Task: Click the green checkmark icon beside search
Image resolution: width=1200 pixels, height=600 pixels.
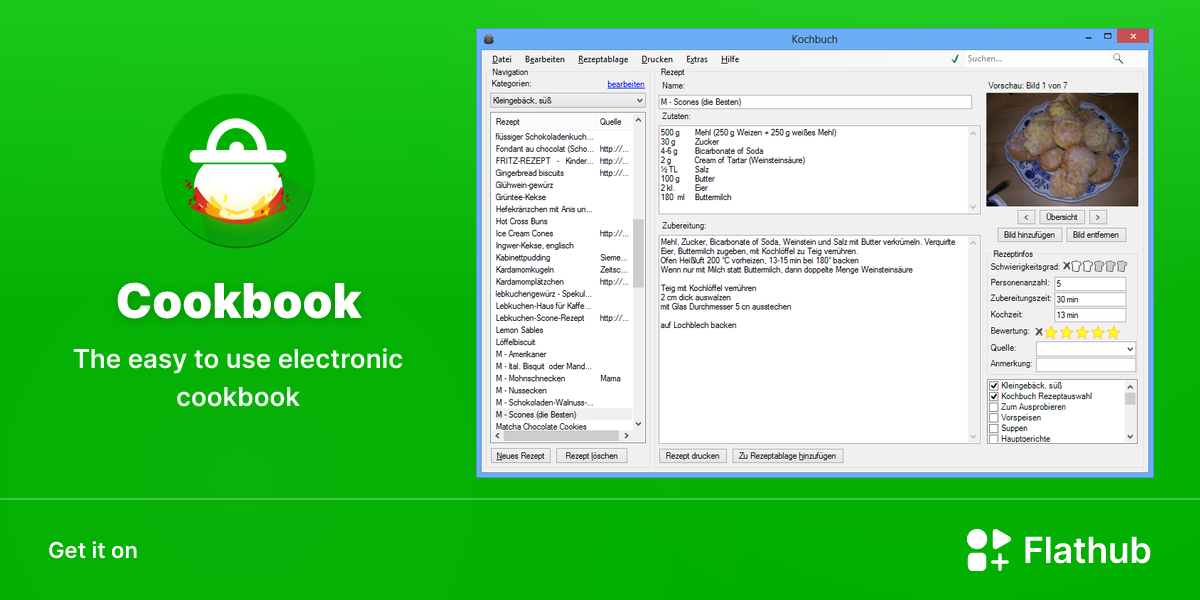Action: click(x=955, y=59)
